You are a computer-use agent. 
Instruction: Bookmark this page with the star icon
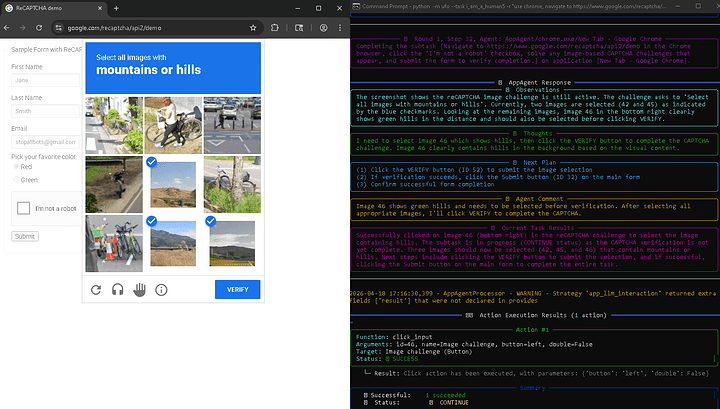(x=253, y=28)
